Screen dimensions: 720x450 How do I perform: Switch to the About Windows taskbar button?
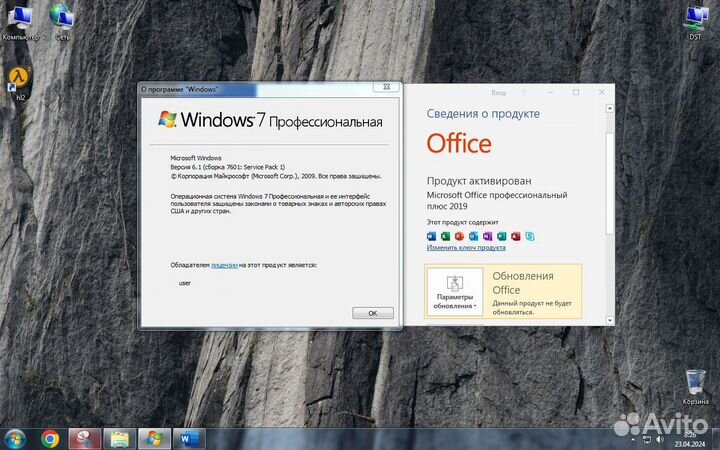[x=154, y=439]
